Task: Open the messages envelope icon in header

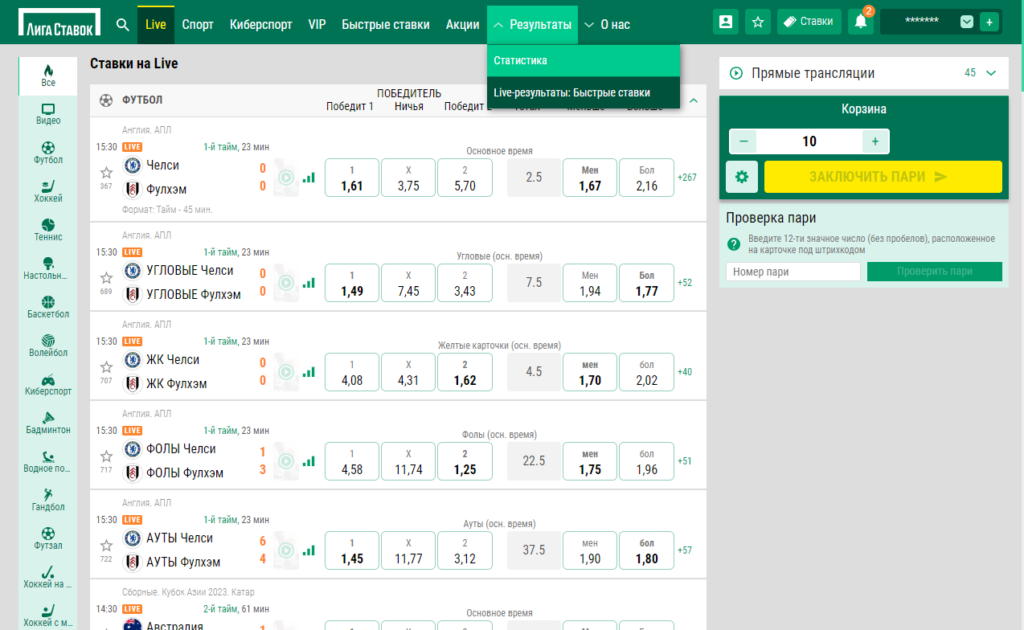Action: click(x=967, y=22)
